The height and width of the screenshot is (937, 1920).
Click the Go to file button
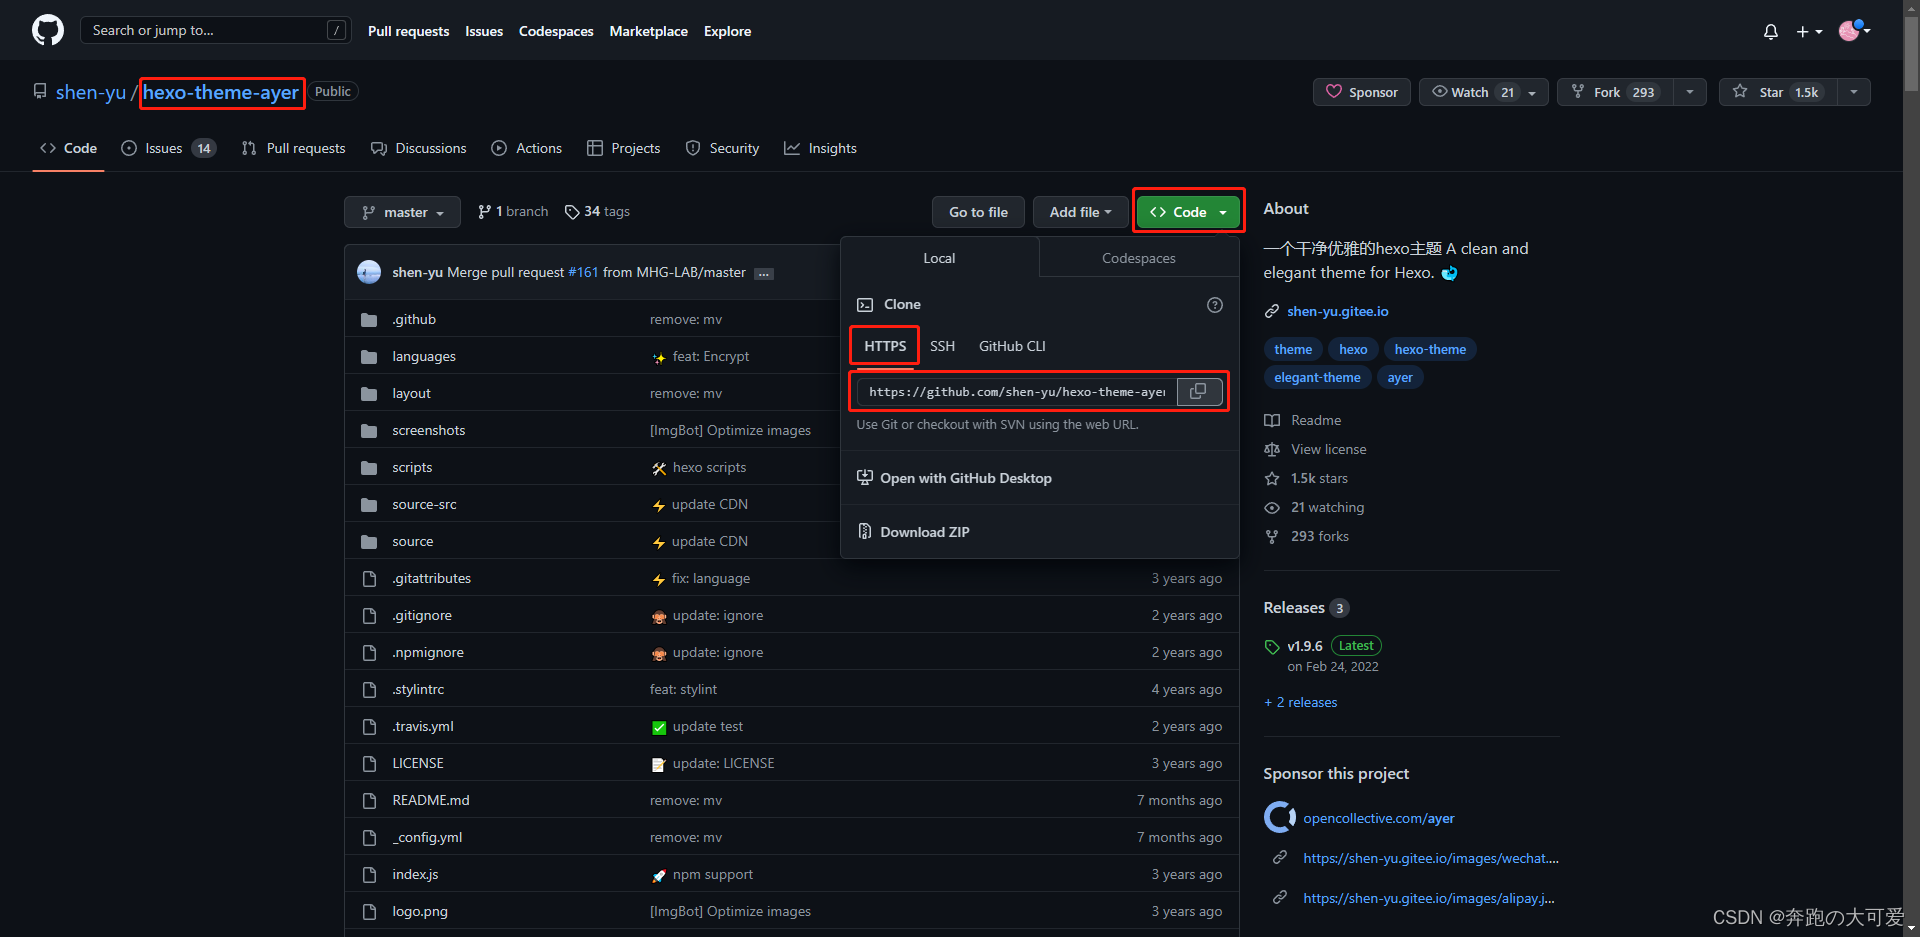coord(978,212)
